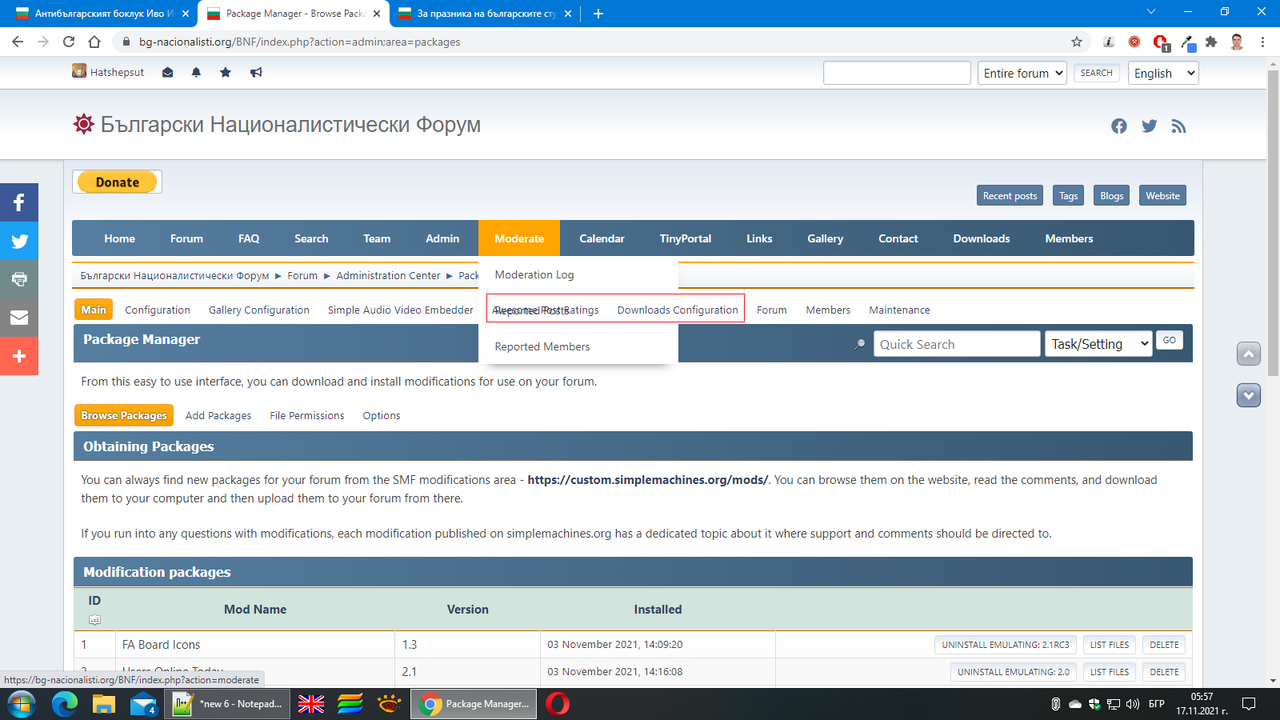Image resolution: width=1280 pixels, height=720 pixels.
Task: Switch to File Permissions tab
Action: [x=307, y=415]
